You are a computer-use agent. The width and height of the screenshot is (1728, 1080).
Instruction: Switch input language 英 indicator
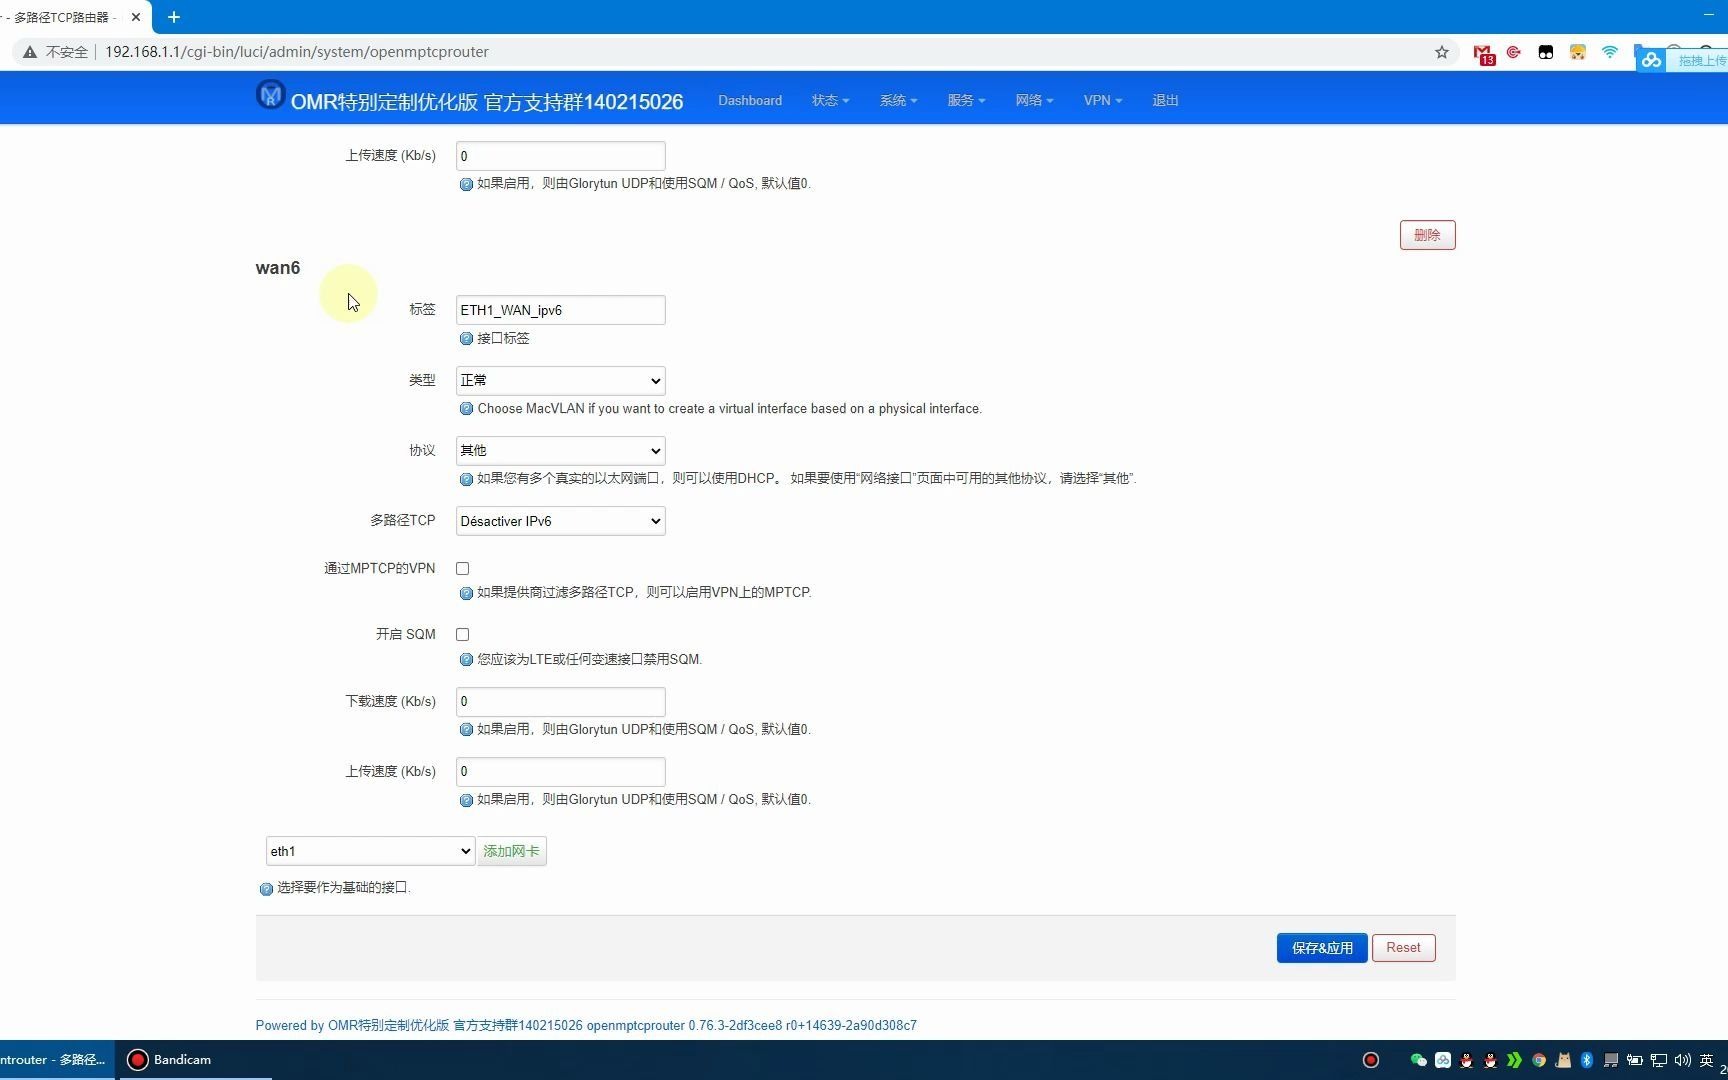click(x=1707, y=1060)
